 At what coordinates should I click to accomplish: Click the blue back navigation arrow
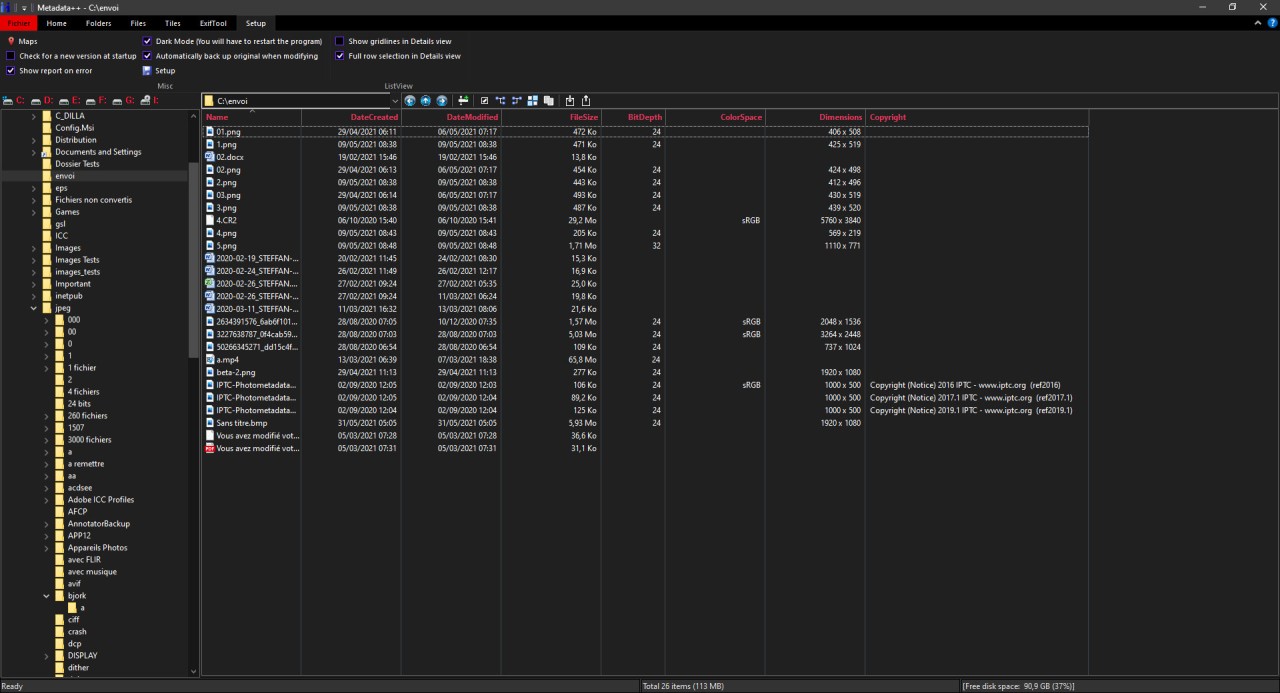pyautogui.click(x=410, y=101)
